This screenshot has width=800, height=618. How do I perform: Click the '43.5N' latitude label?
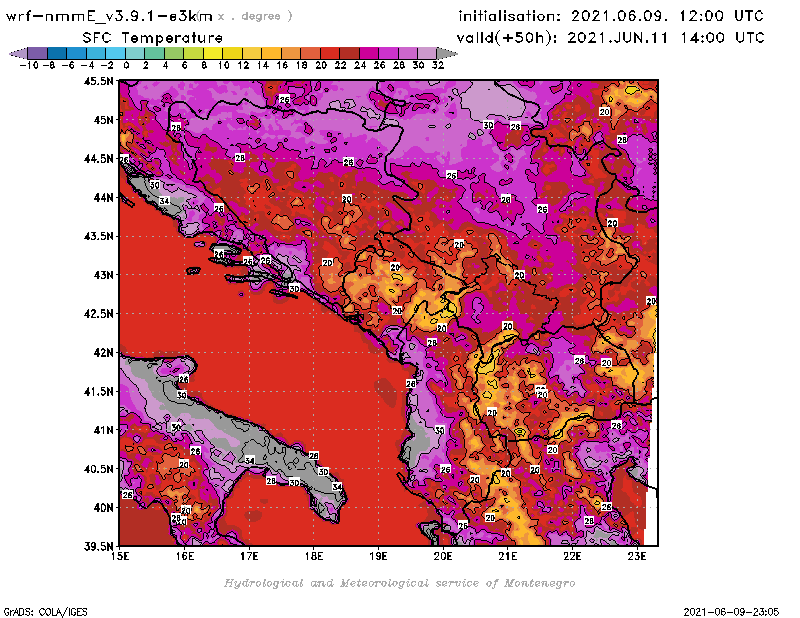click(98, 236)
